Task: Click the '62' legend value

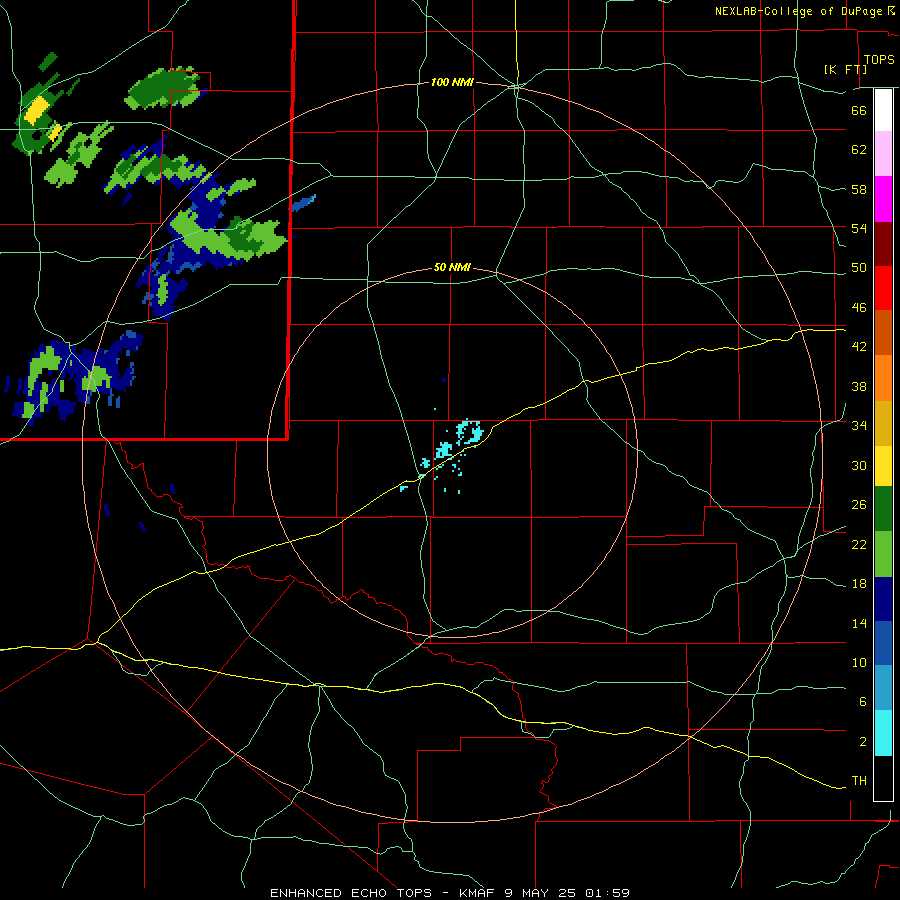Action: 859,150
